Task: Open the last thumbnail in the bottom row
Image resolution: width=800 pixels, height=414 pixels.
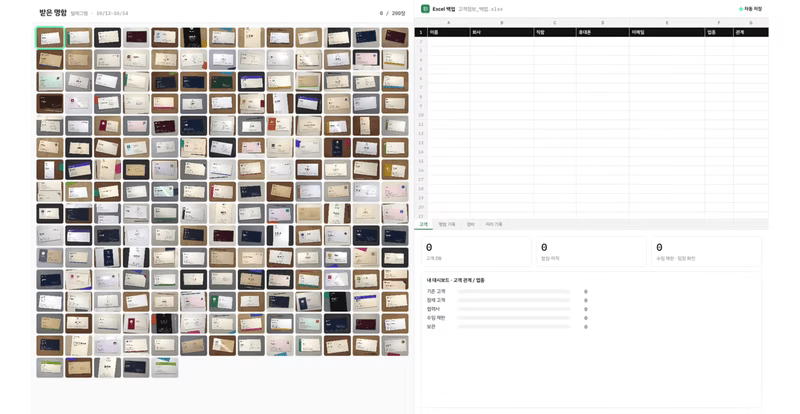Action: point(164,368)
